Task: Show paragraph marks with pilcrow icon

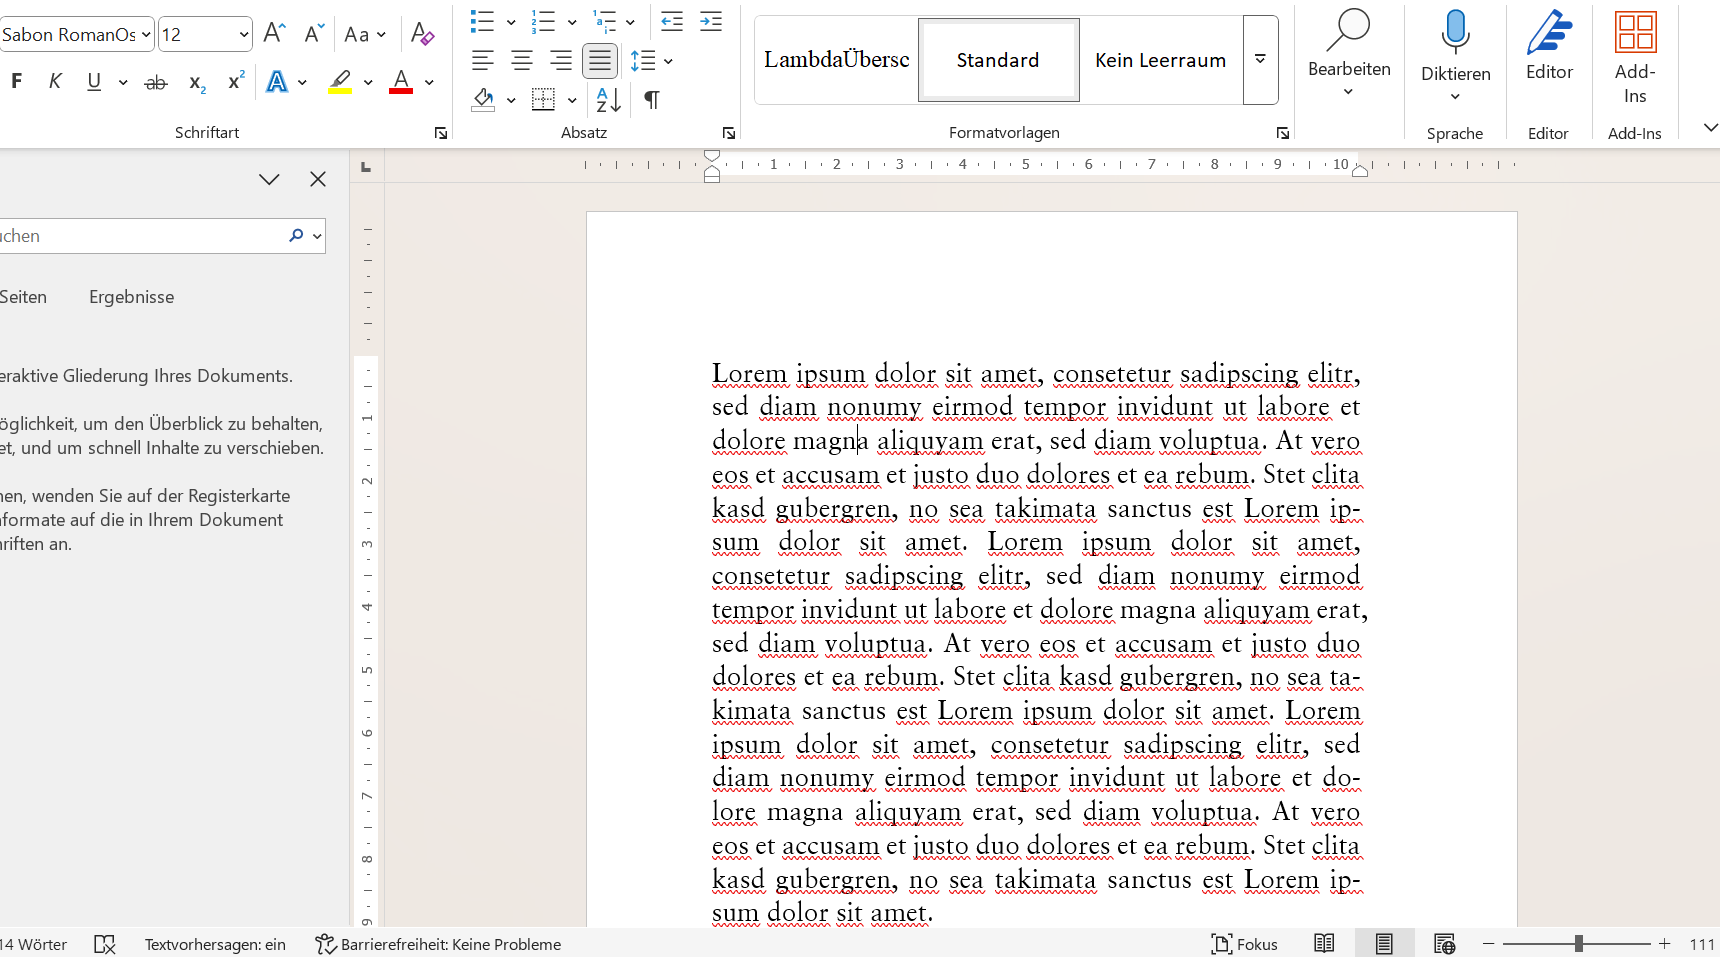Action: pos(652,100)
